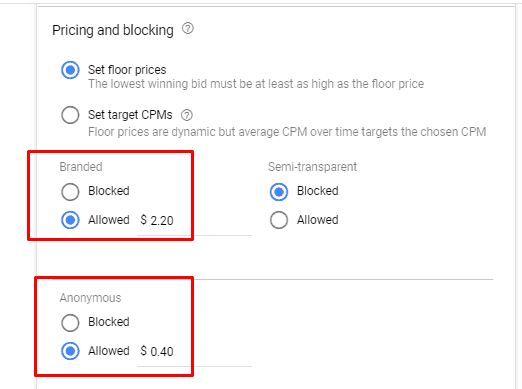Click the Pricing and blocking section heading

113,30
